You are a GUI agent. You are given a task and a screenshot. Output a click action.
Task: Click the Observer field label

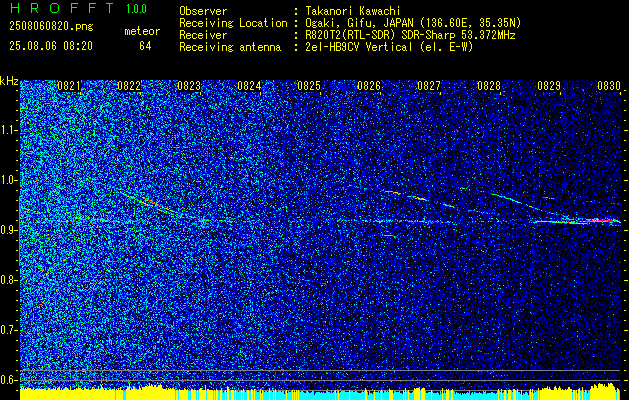click(x=203, y=11)
